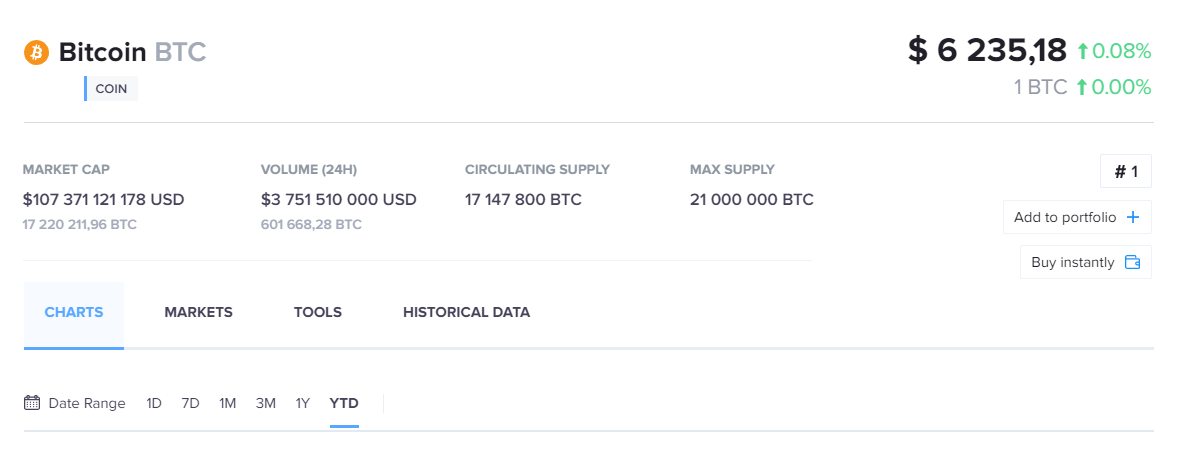Choose the 1Y date range
1181x457 pixels.
click(302, 403)
